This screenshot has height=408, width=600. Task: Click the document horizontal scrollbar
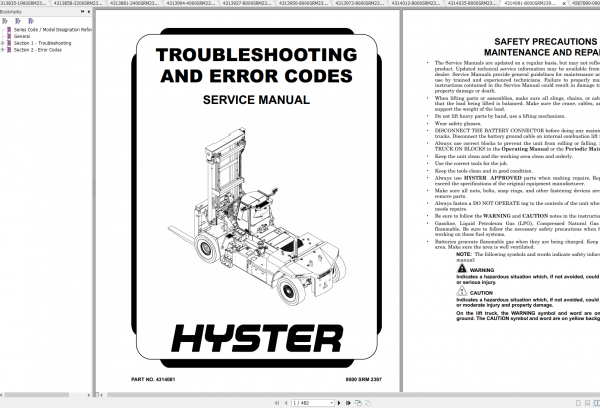tap(352, 395)
